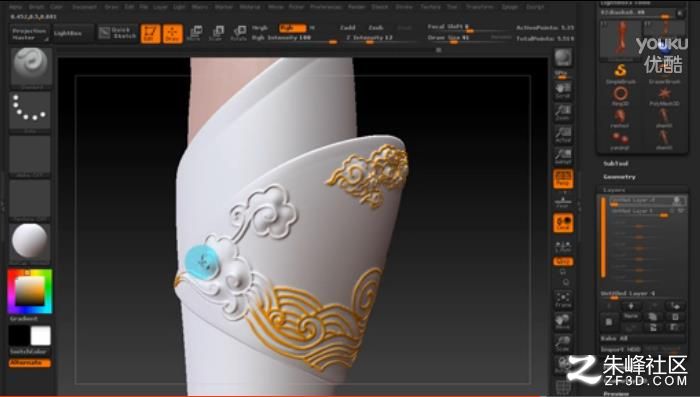This screenshot has height=397, width=700.
Task: Expand the Geometry palette section
Action: tap(620, 177)
